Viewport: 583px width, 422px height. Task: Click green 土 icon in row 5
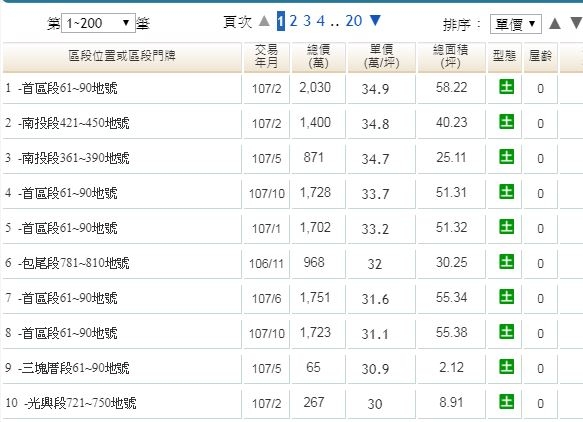tap(506, 226)
